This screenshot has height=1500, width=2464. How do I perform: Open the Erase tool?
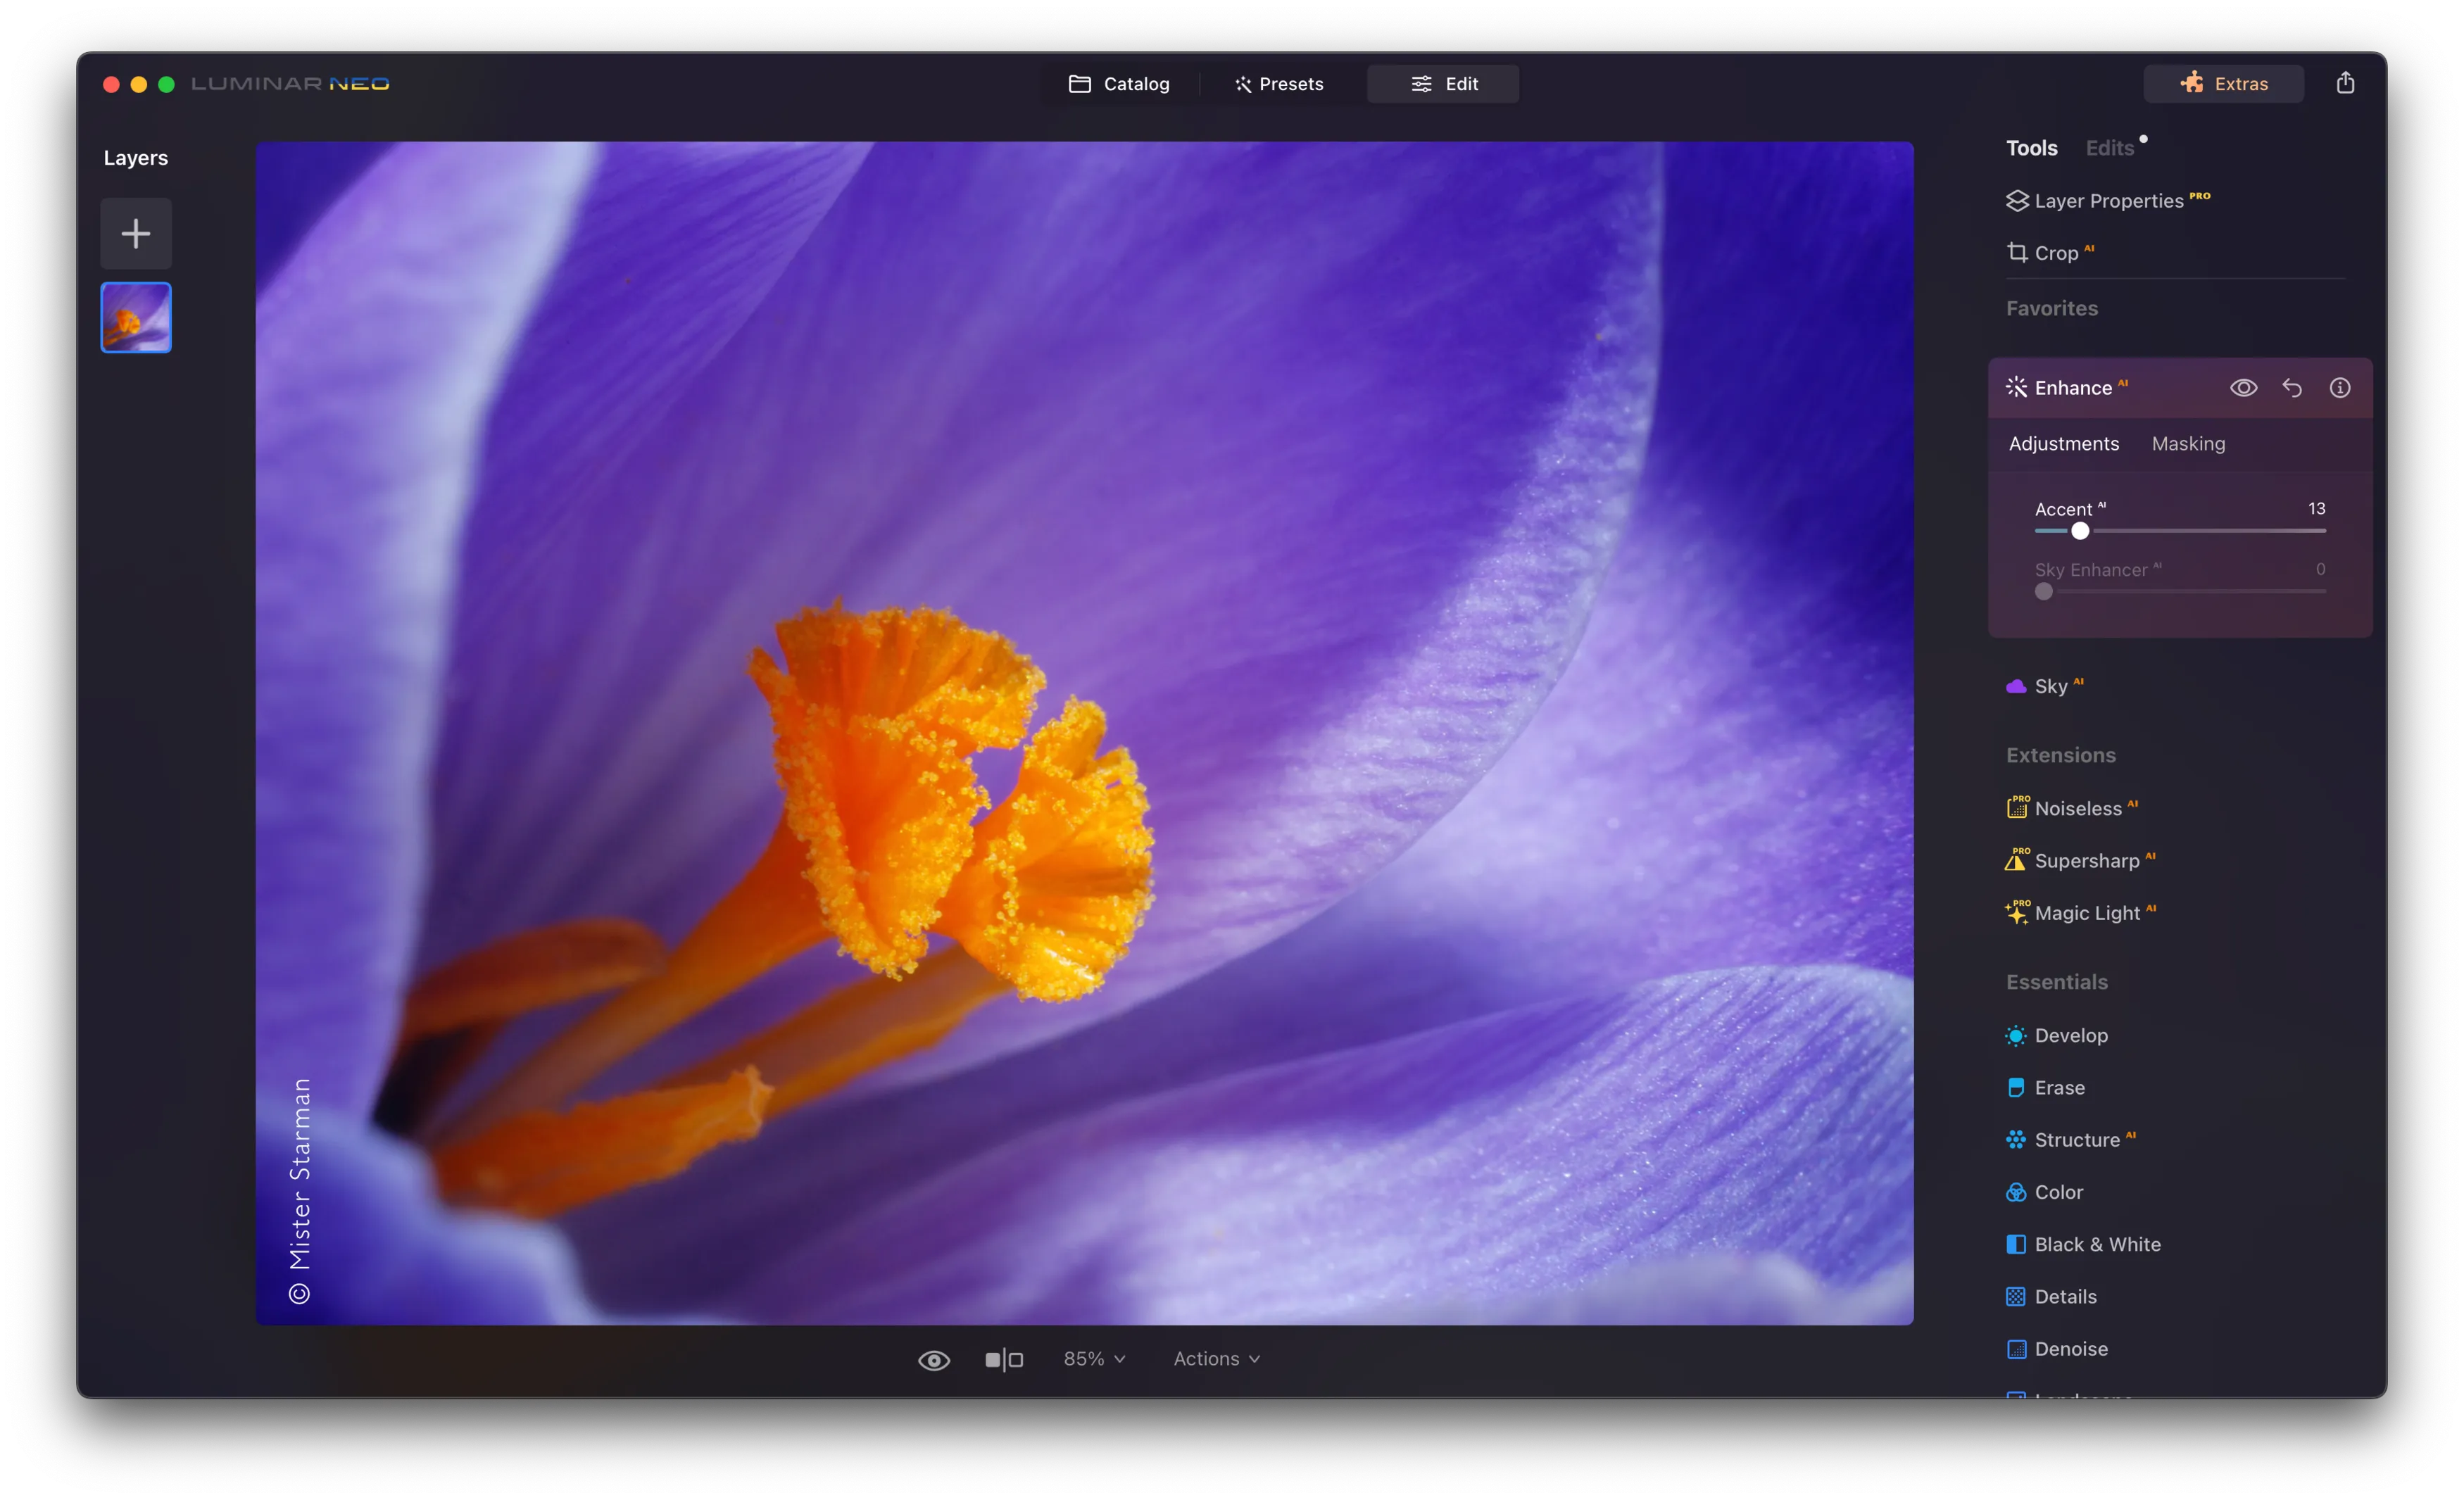tap(2058, 1087)
